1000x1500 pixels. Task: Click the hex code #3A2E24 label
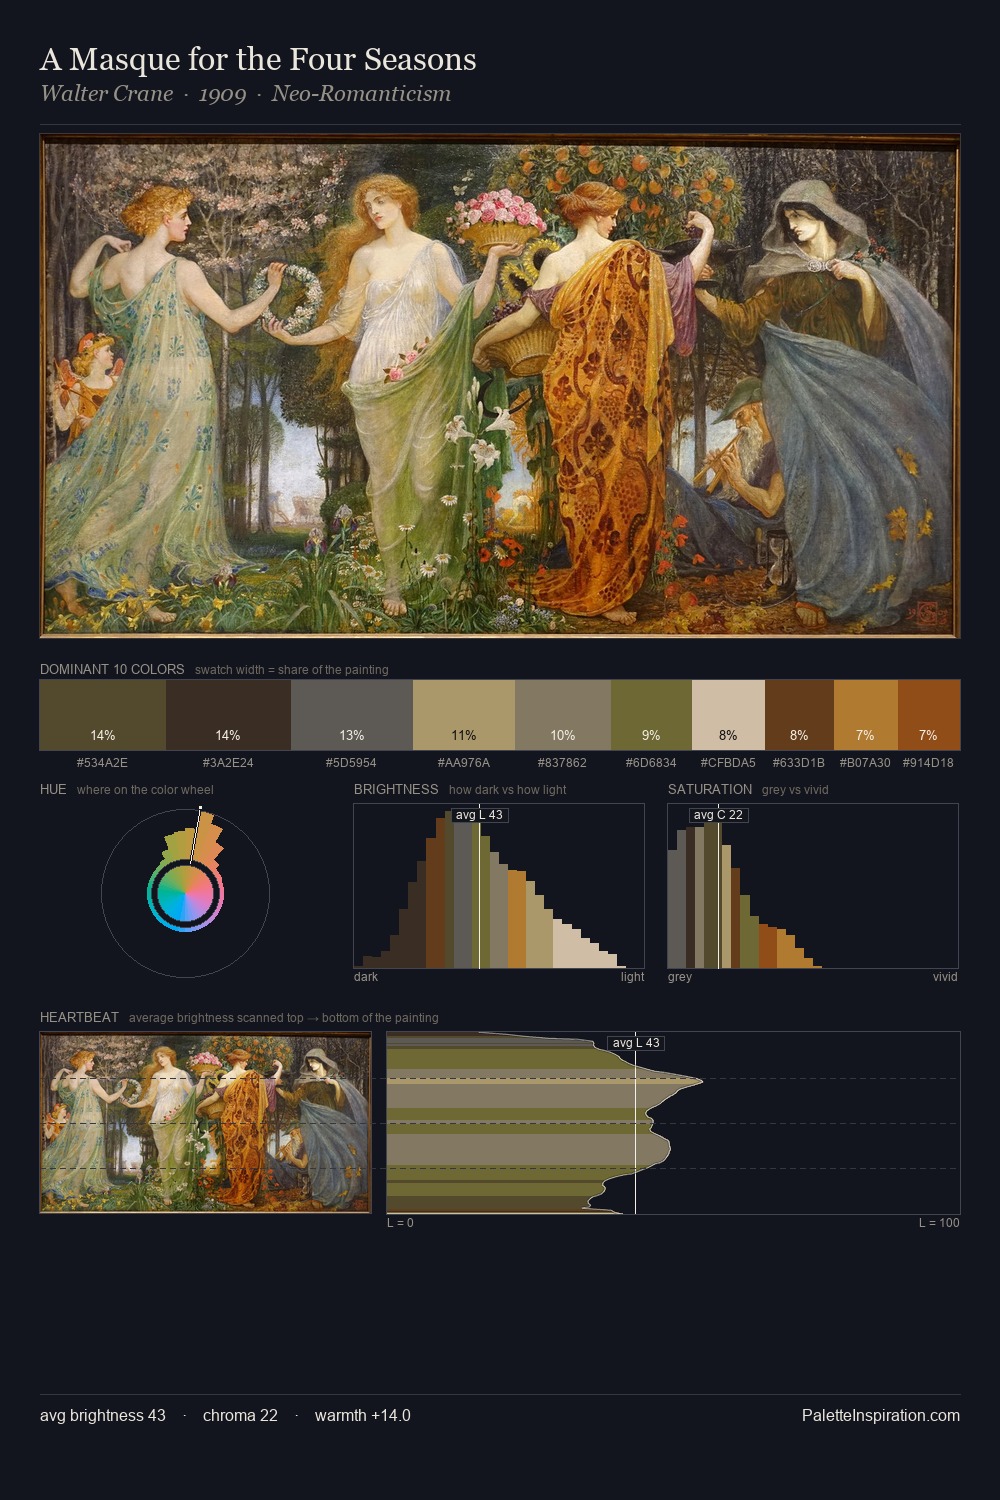click(228, 763)
